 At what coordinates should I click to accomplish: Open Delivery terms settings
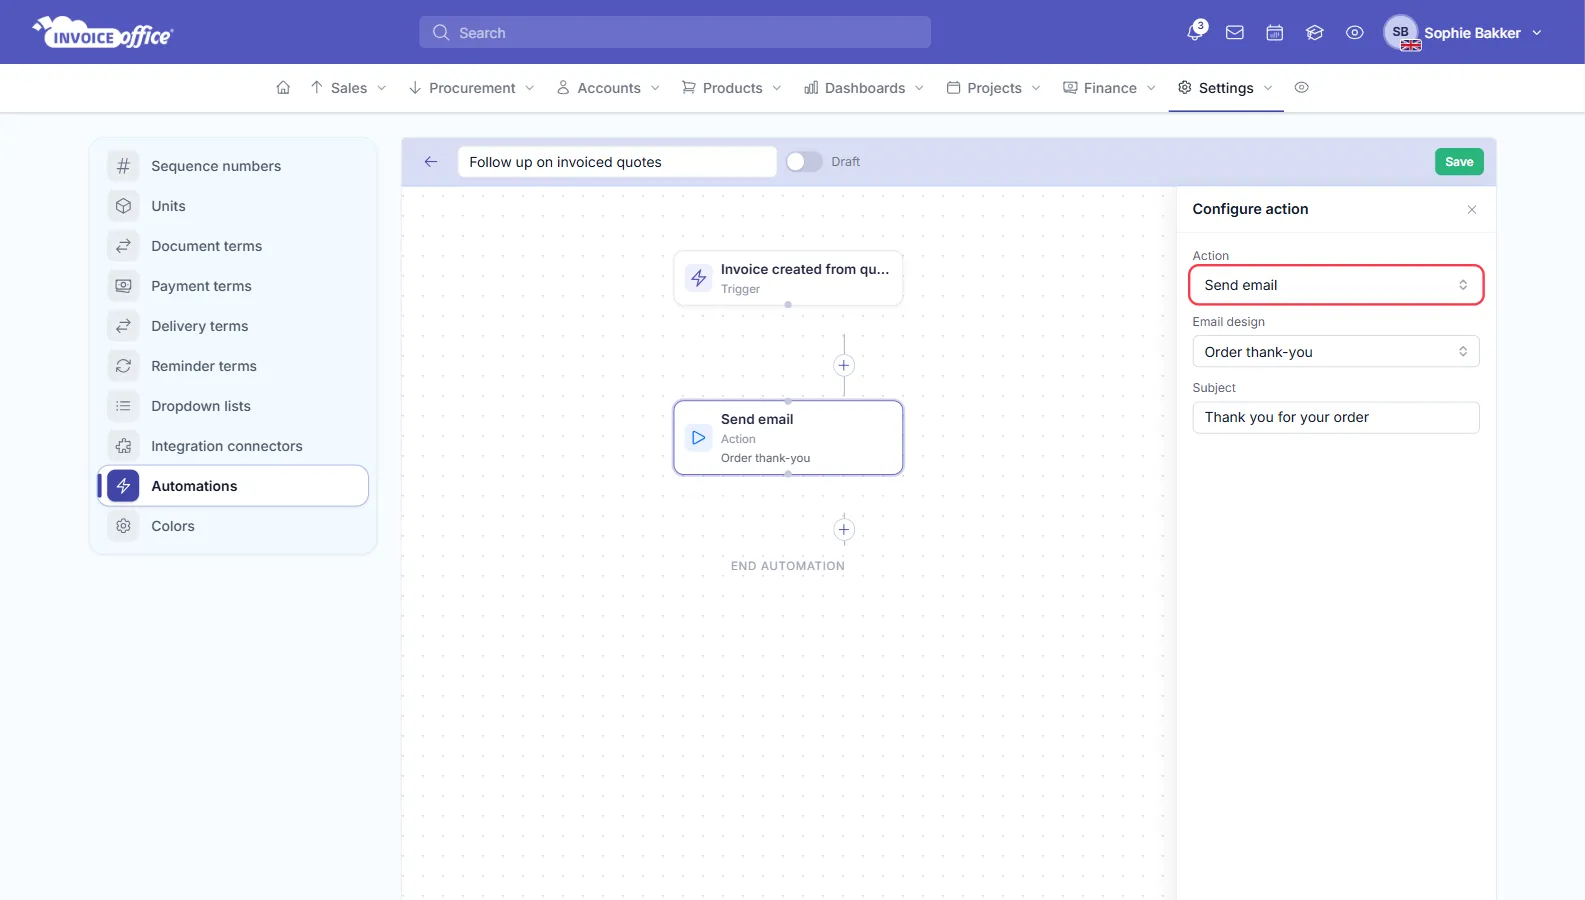233,326
